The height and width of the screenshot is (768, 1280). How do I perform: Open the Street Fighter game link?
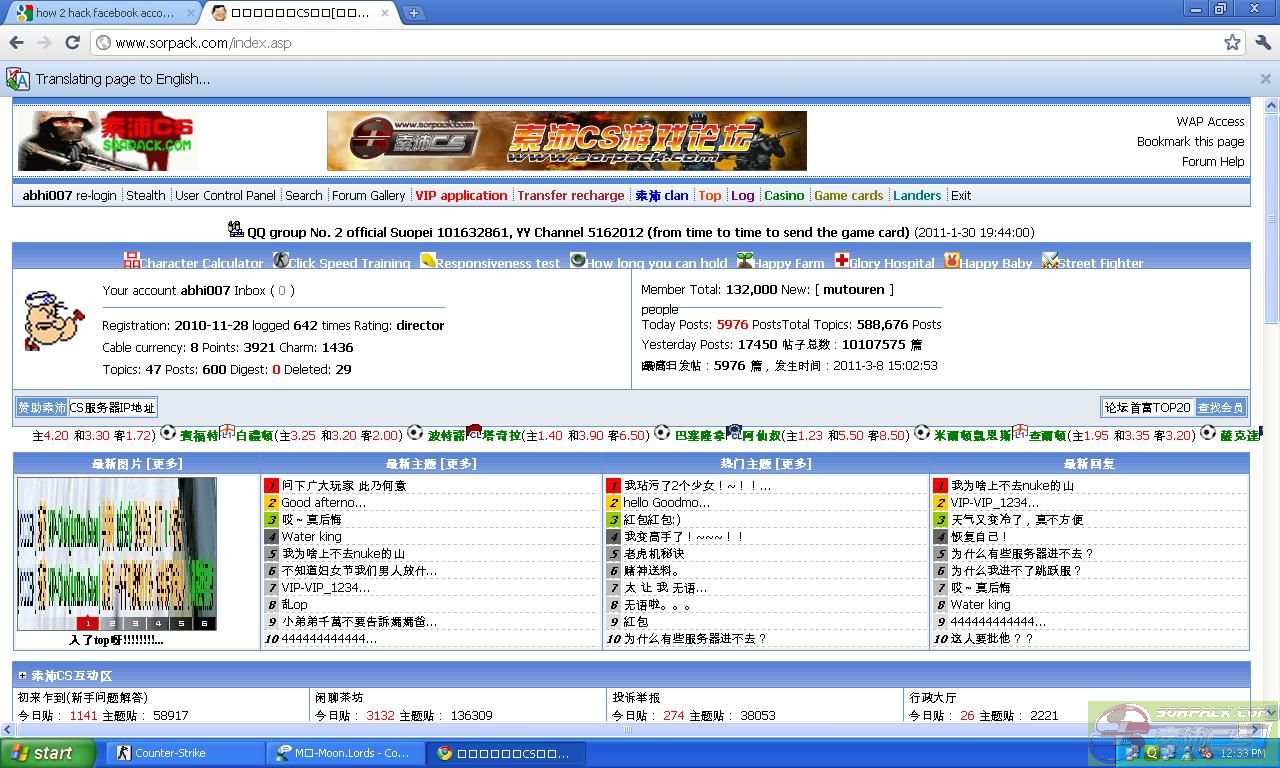click(1099, 263)
